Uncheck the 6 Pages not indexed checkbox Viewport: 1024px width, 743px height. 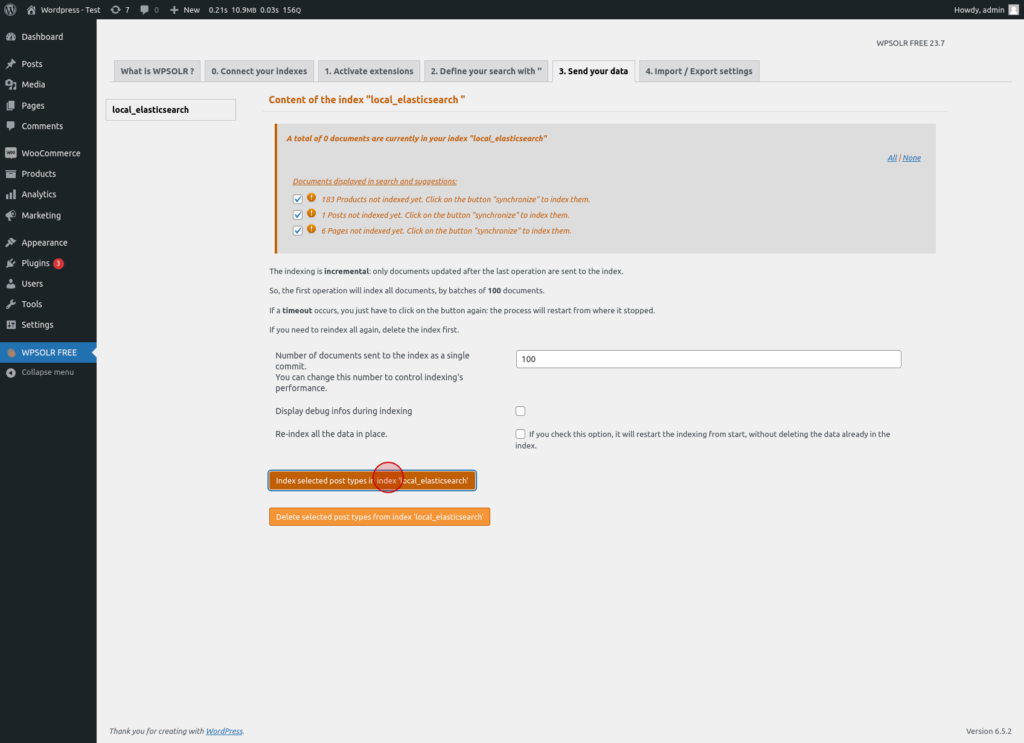[298, 230]
